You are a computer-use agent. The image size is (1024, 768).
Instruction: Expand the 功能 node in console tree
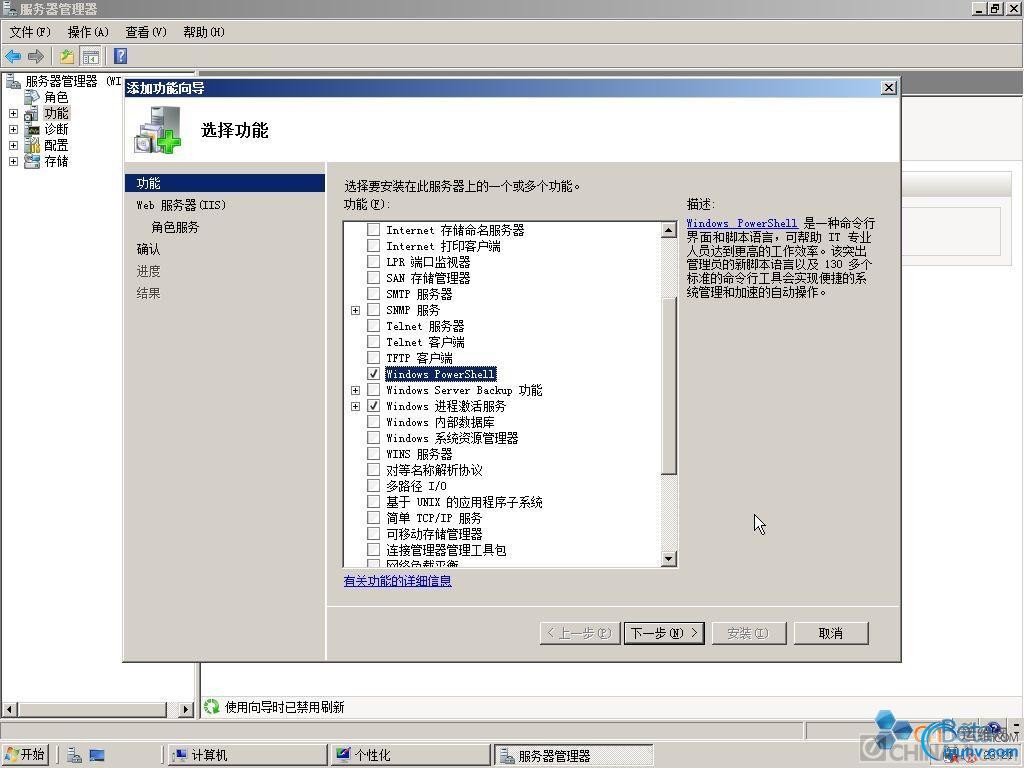tap(13, 114)
